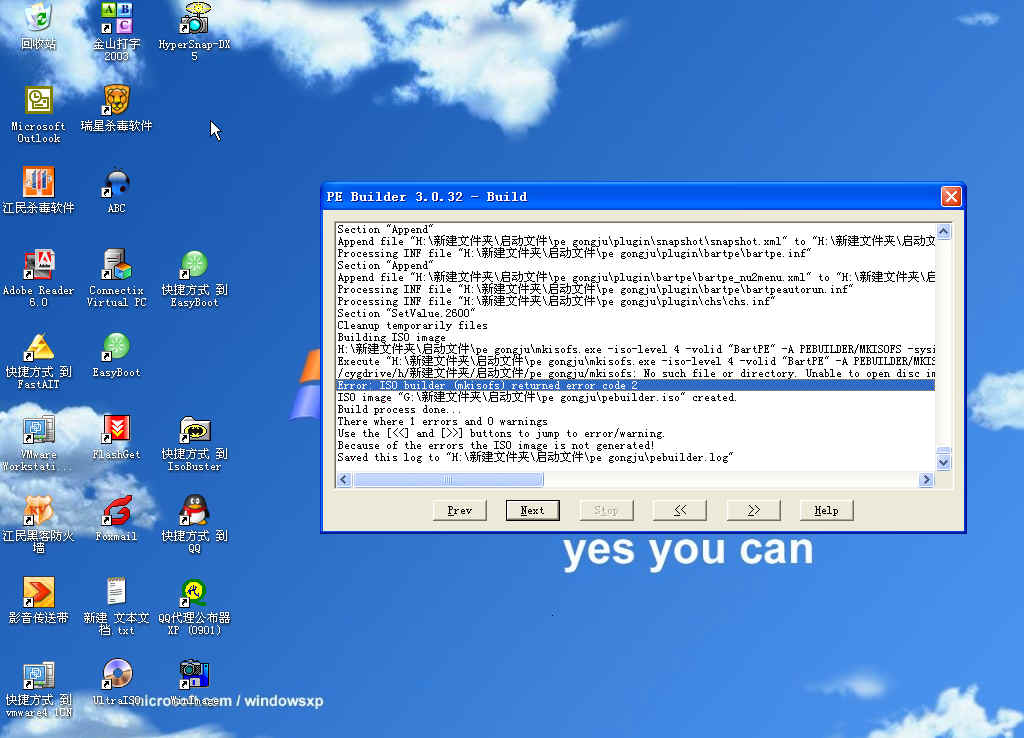
Task: Click the 'There where 1 errors and 0 warnings' line
Action: (x=442, y=421)
